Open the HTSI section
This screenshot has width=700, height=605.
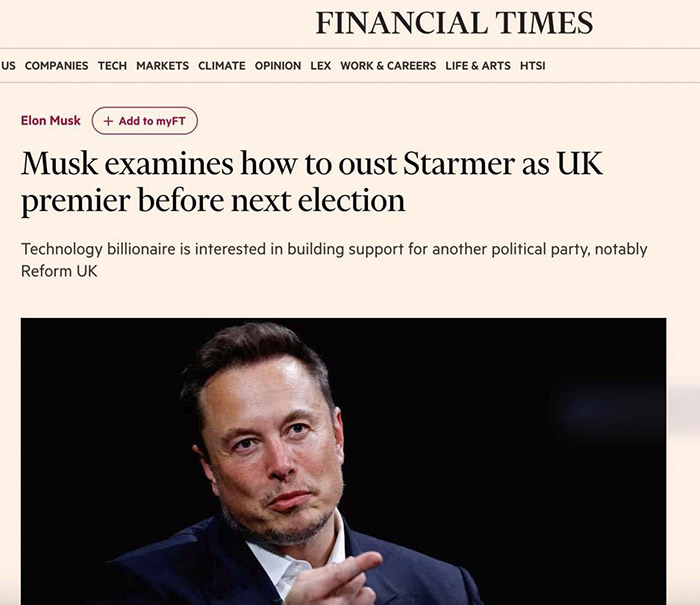(532, 66)
